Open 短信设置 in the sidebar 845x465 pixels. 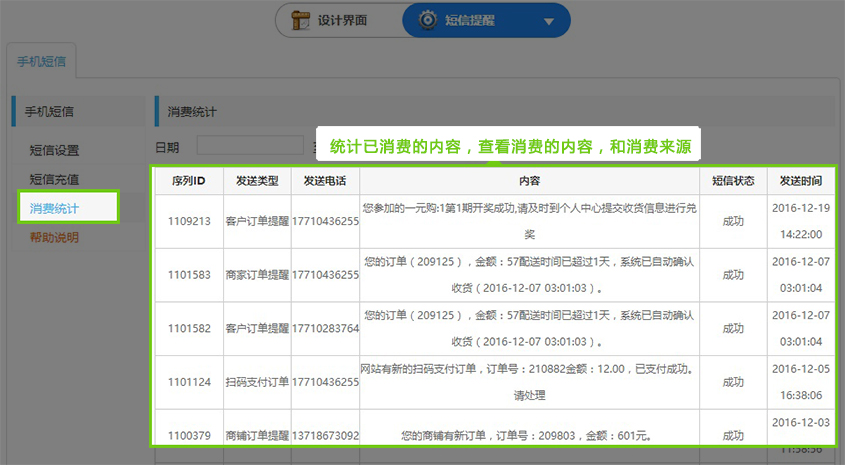pyautogui.click(x=54, y=151)
